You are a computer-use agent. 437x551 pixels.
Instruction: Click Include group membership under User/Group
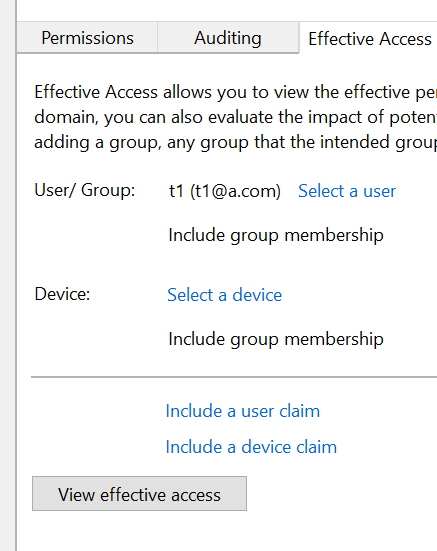pyautogui.click(x=276, y=235)
